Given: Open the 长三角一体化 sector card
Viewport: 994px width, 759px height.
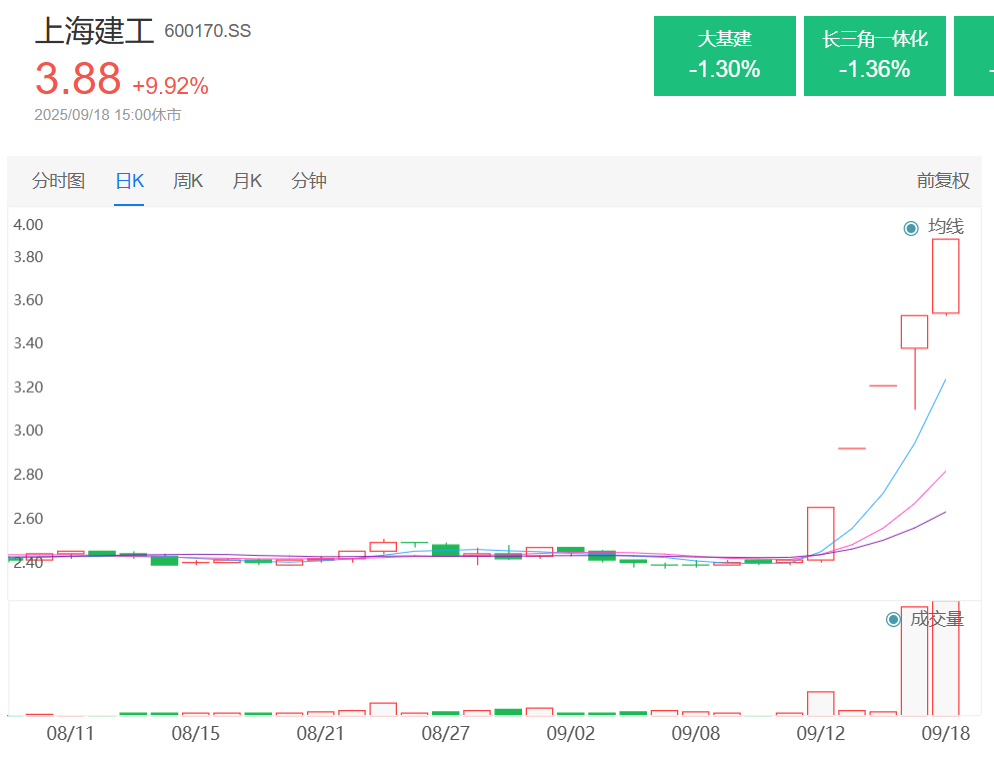Looking at the screenshot, I should coord(875,56).
